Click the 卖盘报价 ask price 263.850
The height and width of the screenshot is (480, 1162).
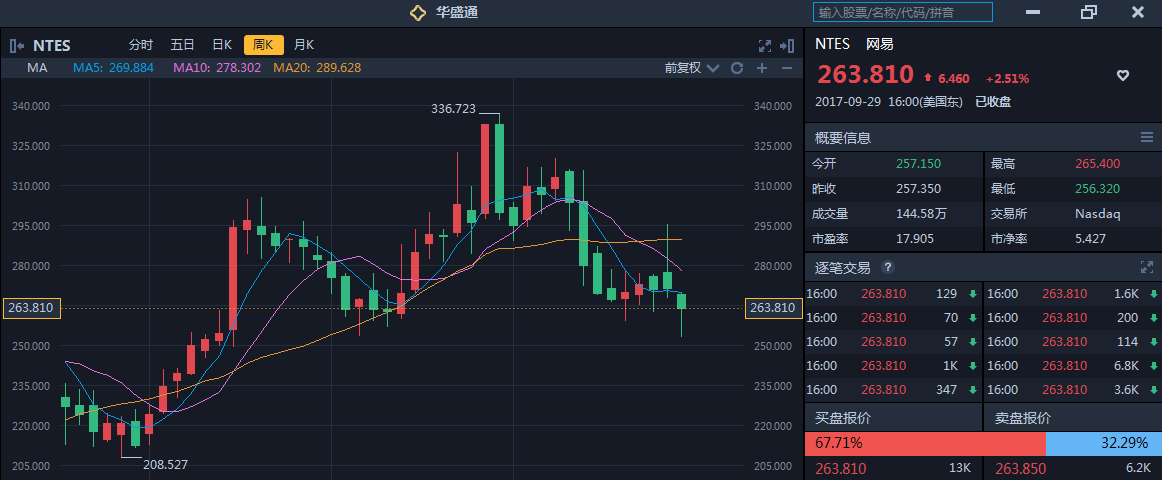(x=1021, y=468)
